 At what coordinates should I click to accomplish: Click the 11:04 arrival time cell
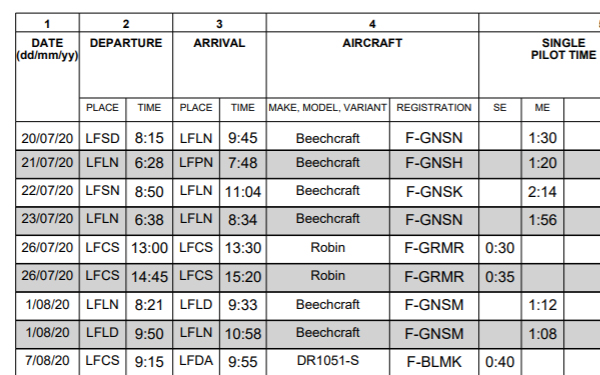243,193
